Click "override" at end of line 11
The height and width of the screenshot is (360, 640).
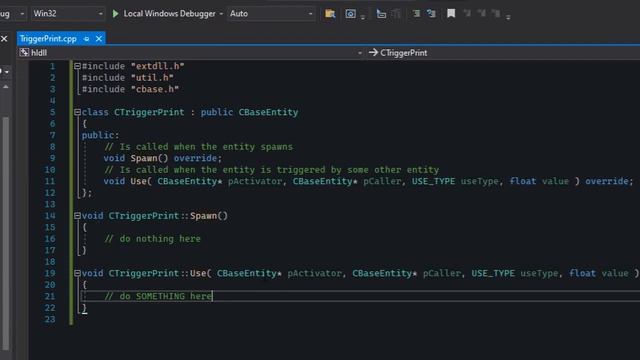pyautogui.click(x=607, y=181)
